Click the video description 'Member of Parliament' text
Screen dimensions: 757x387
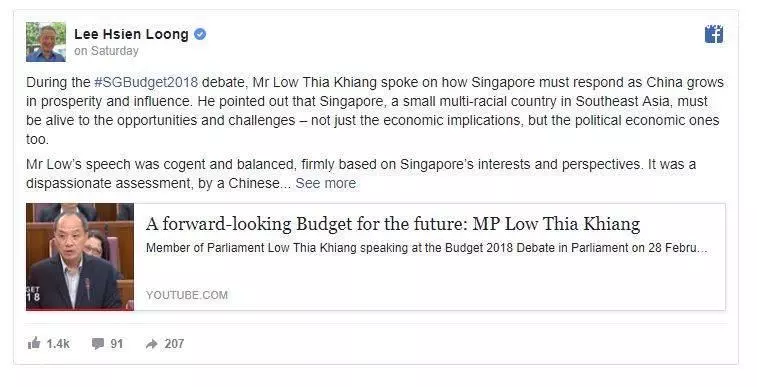click(x=427, y=248)
